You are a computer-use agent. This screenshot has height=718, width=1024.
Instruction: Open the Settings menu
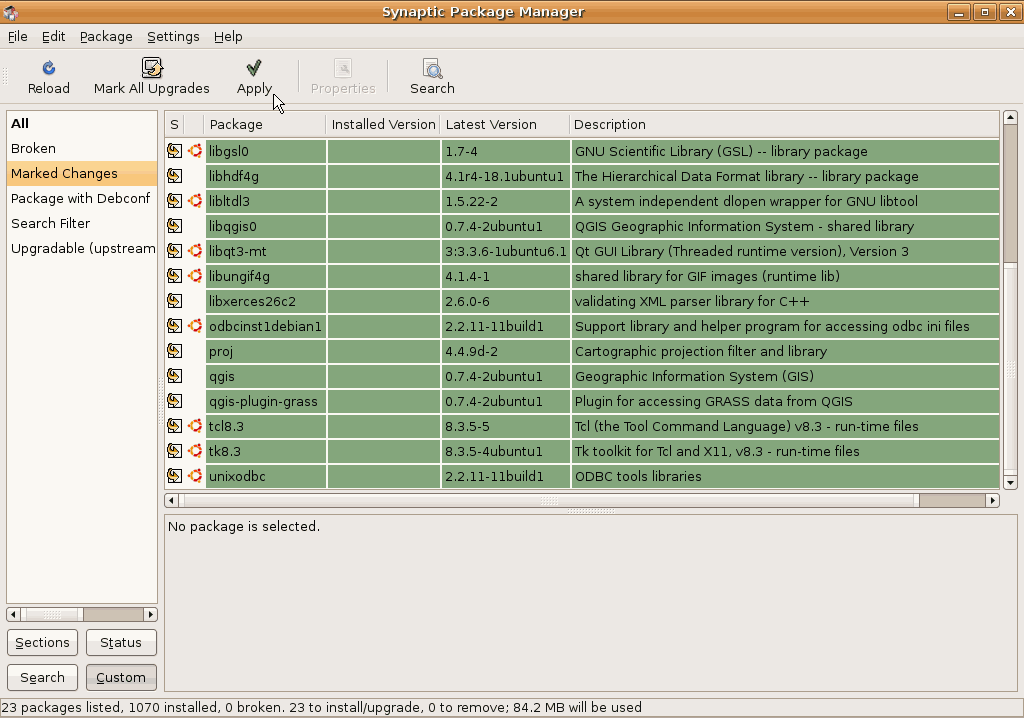(x=173, y=37)
